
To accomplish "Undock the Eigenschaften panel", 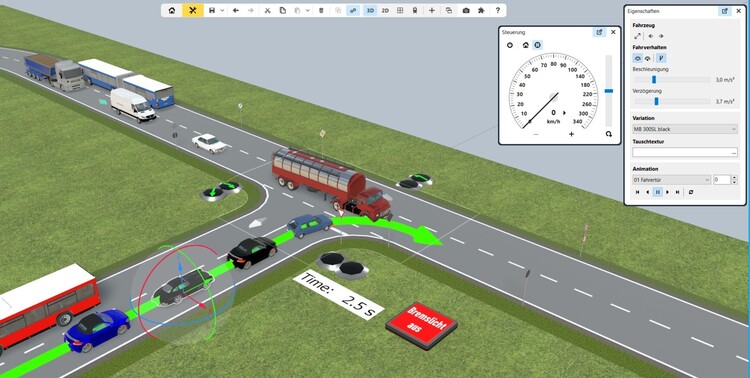I will [725, 11].
